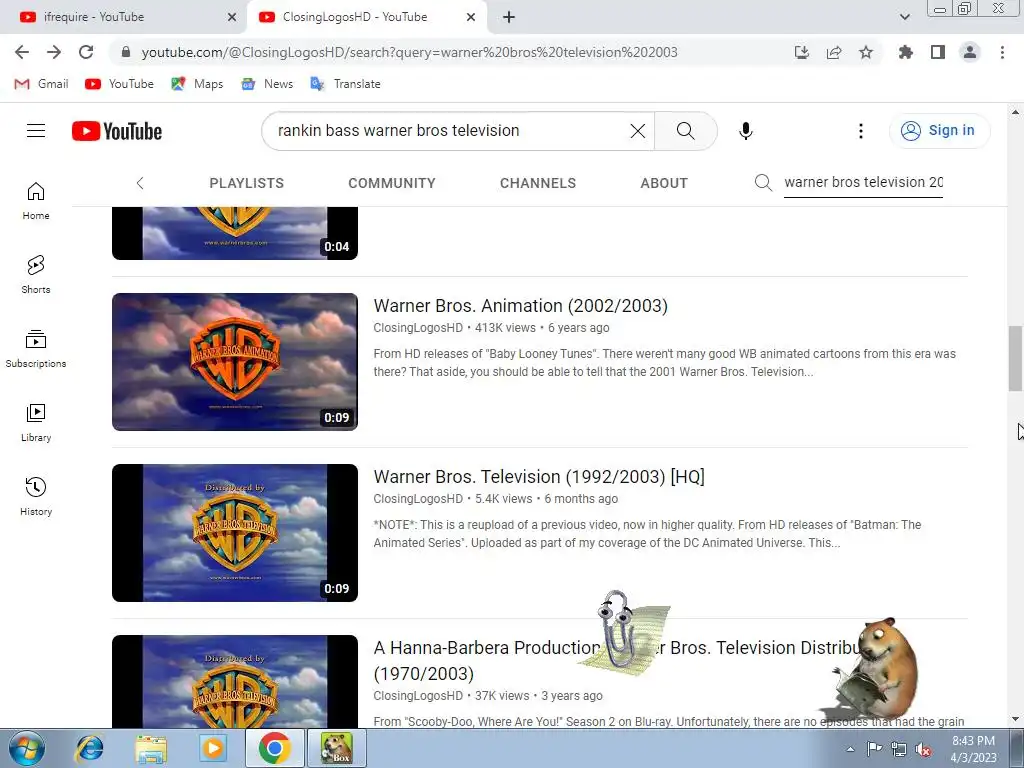
Task: Switch to the ABOUT tab
Action: coord(664,183)
